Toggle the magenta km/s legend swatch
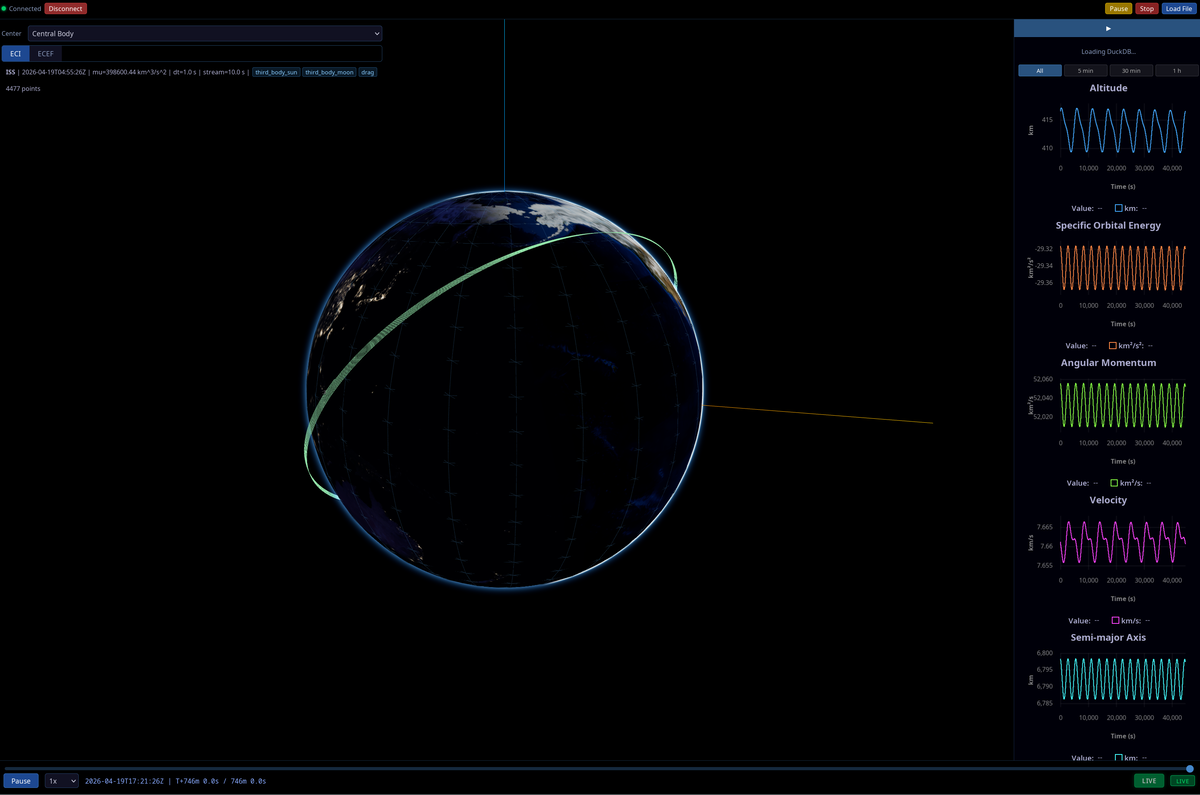 tap(1115, 620)
